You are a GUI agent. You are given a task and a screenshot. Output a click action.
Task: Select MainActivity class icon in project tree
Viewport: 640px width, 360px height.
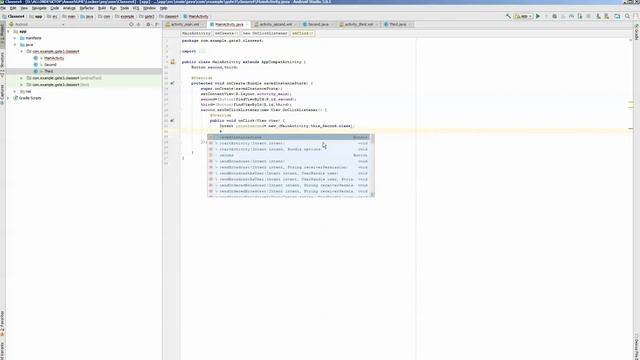tap(36, 58)
